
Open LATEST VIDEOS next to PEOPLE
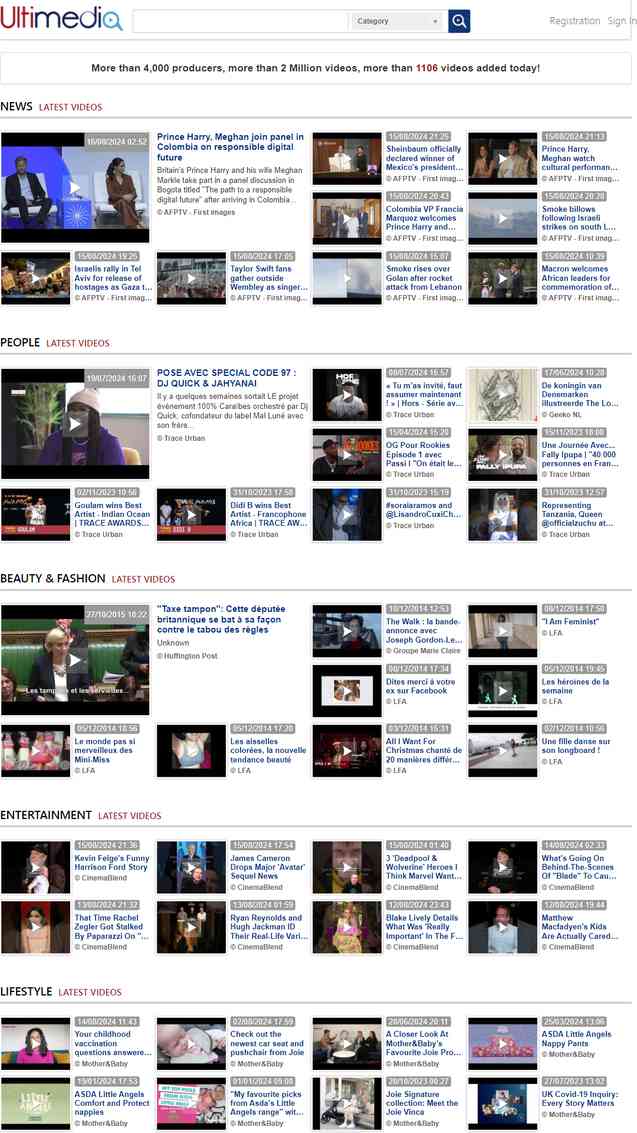click(78, 343)
